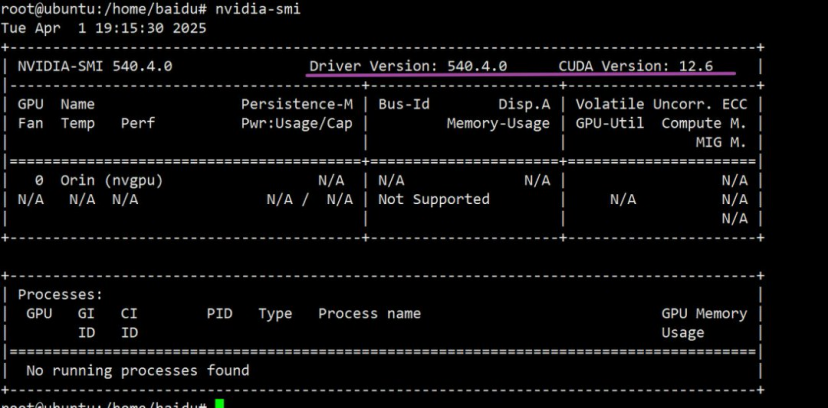The width and height of the screenshot is (828, 408).
Task: Click the green terminal cursor block
Action: (220, 404)
